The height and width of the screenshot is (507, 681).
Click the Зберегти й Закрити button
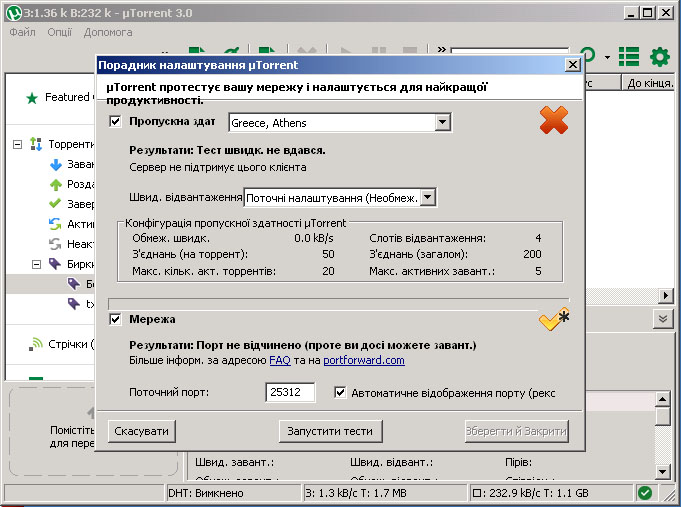pyautogui.click(x=516, y=431)
